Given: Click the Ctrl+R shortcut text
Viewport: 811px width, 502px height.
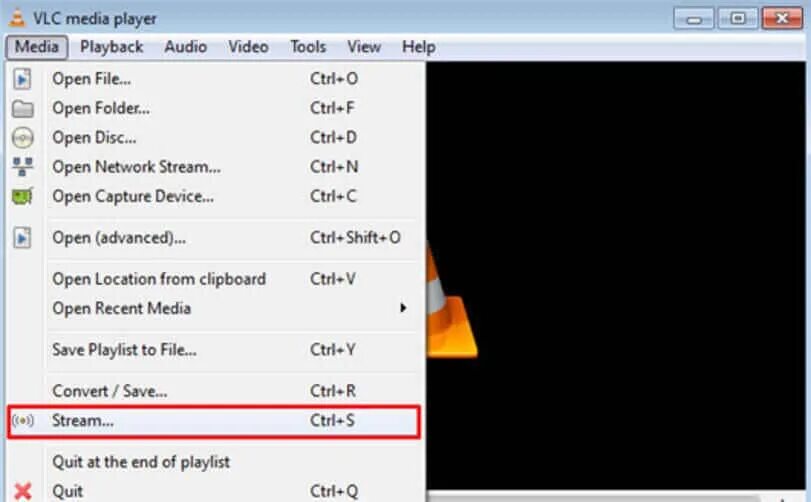Looking at the screenshot, I should click(333, 391).
